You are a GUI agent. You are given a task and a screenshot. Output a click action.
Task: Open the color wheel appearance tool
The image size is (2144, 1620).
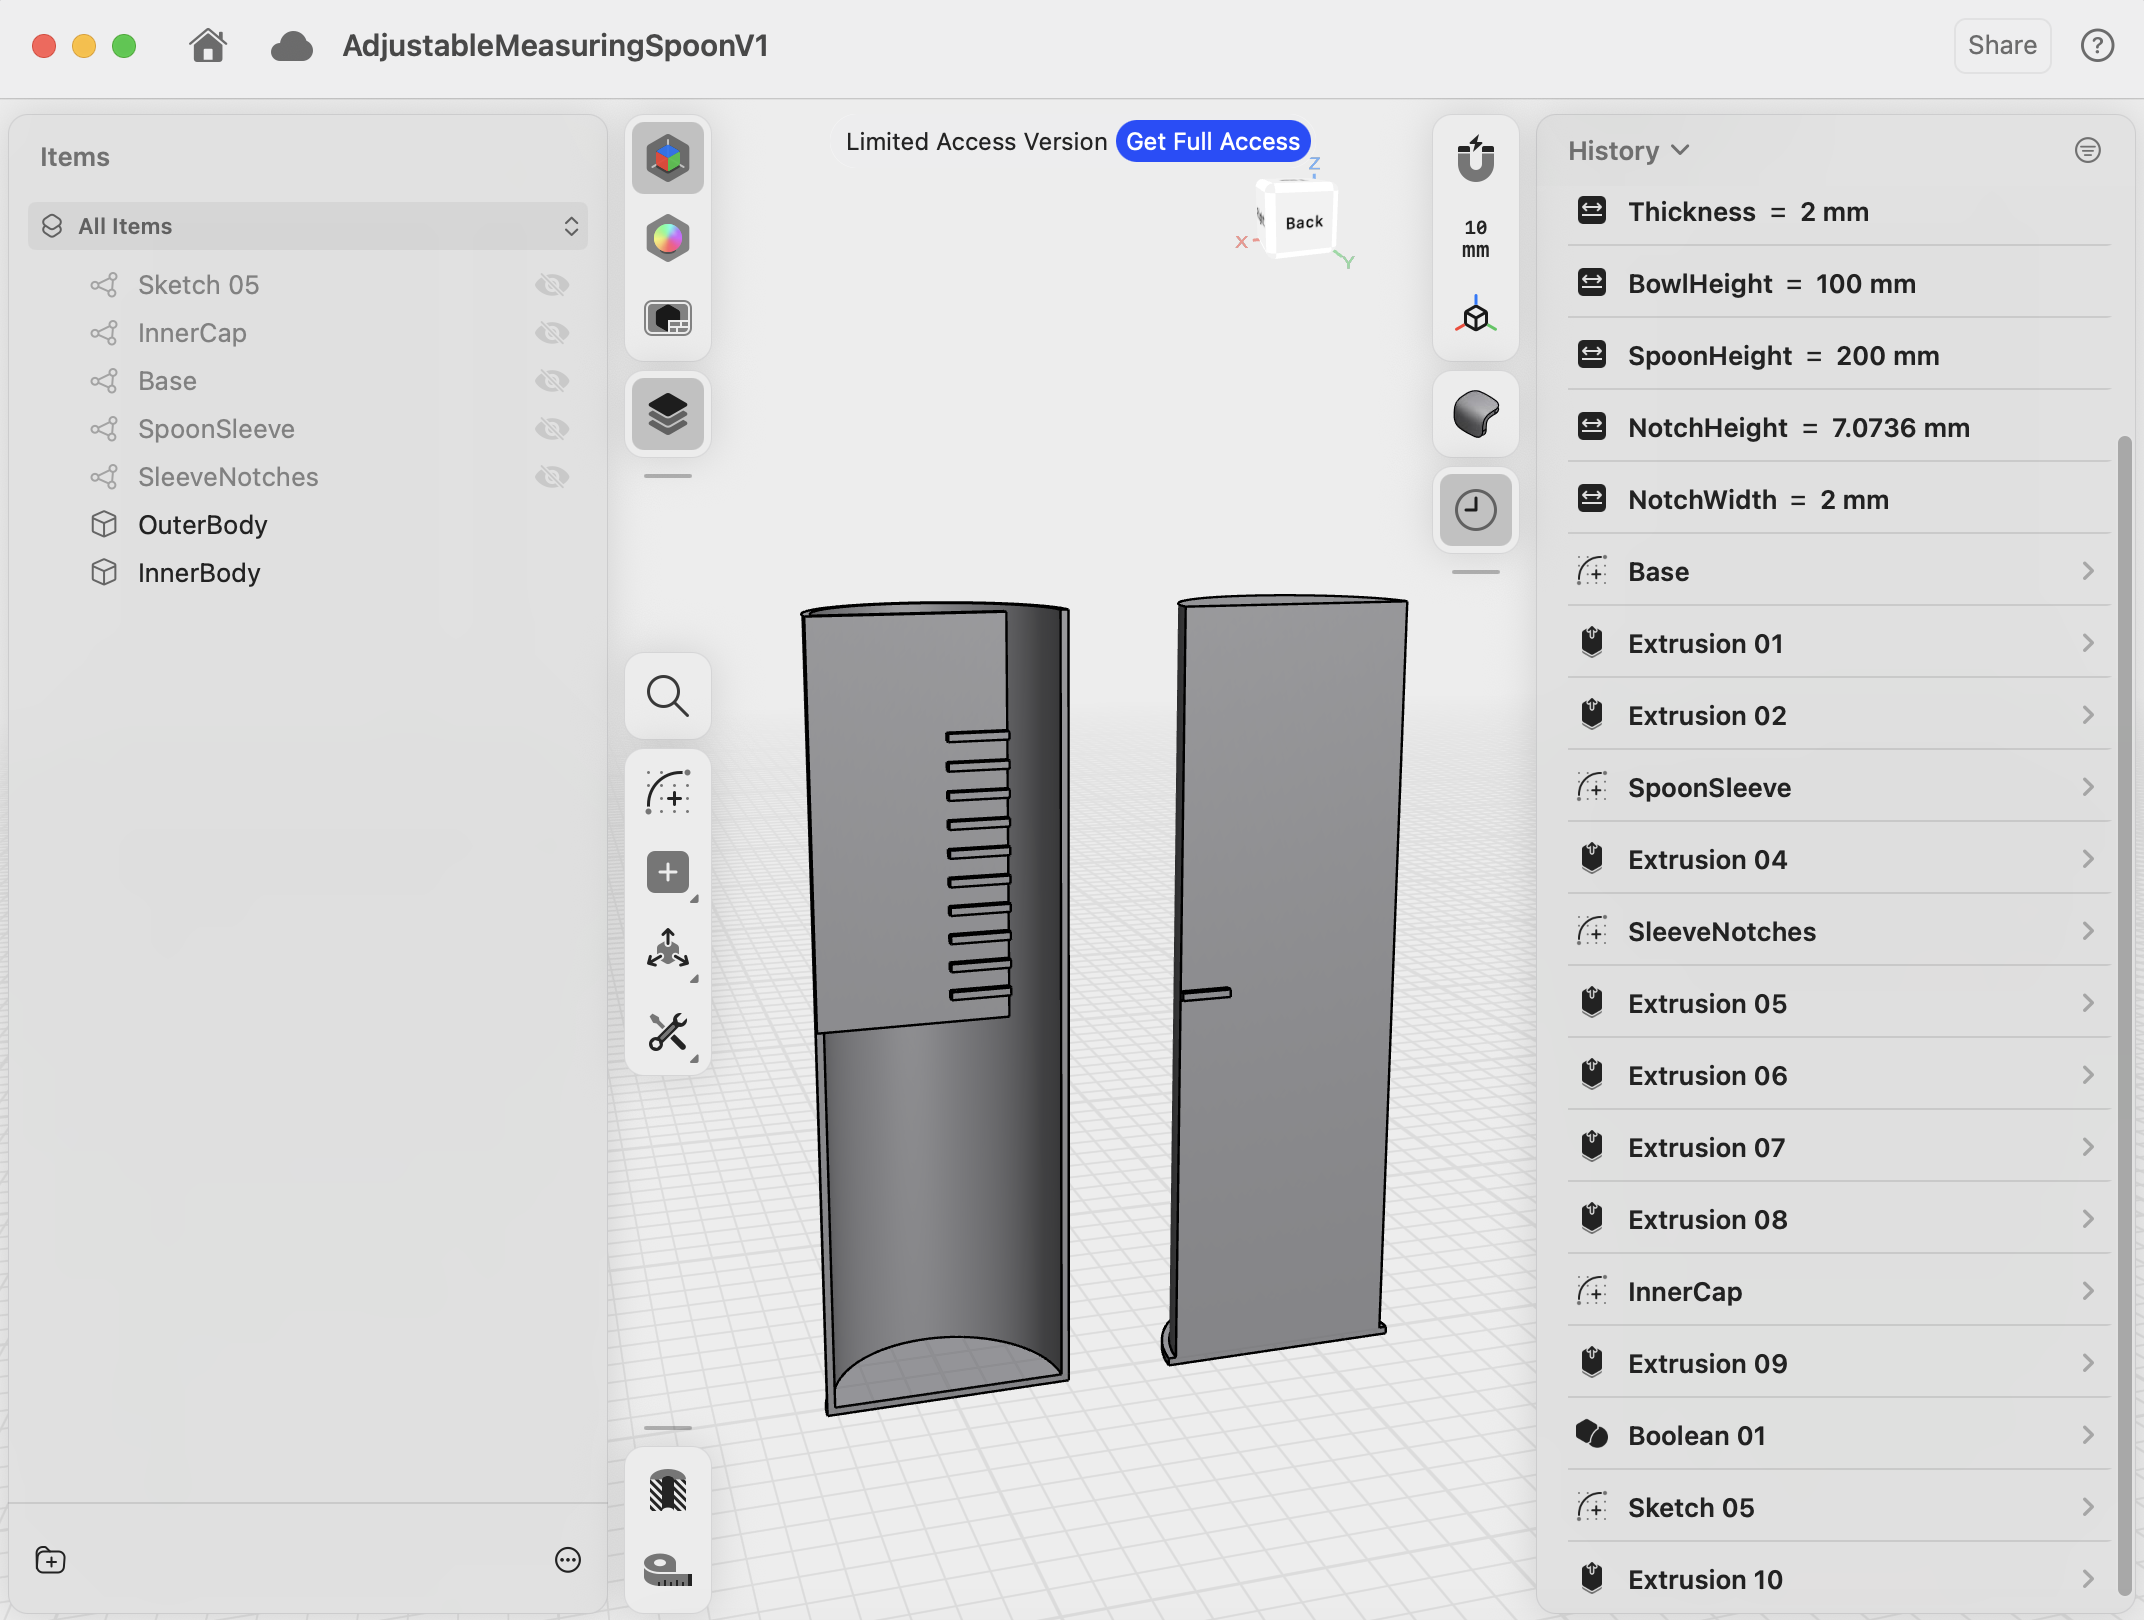[x=668, y=238]
